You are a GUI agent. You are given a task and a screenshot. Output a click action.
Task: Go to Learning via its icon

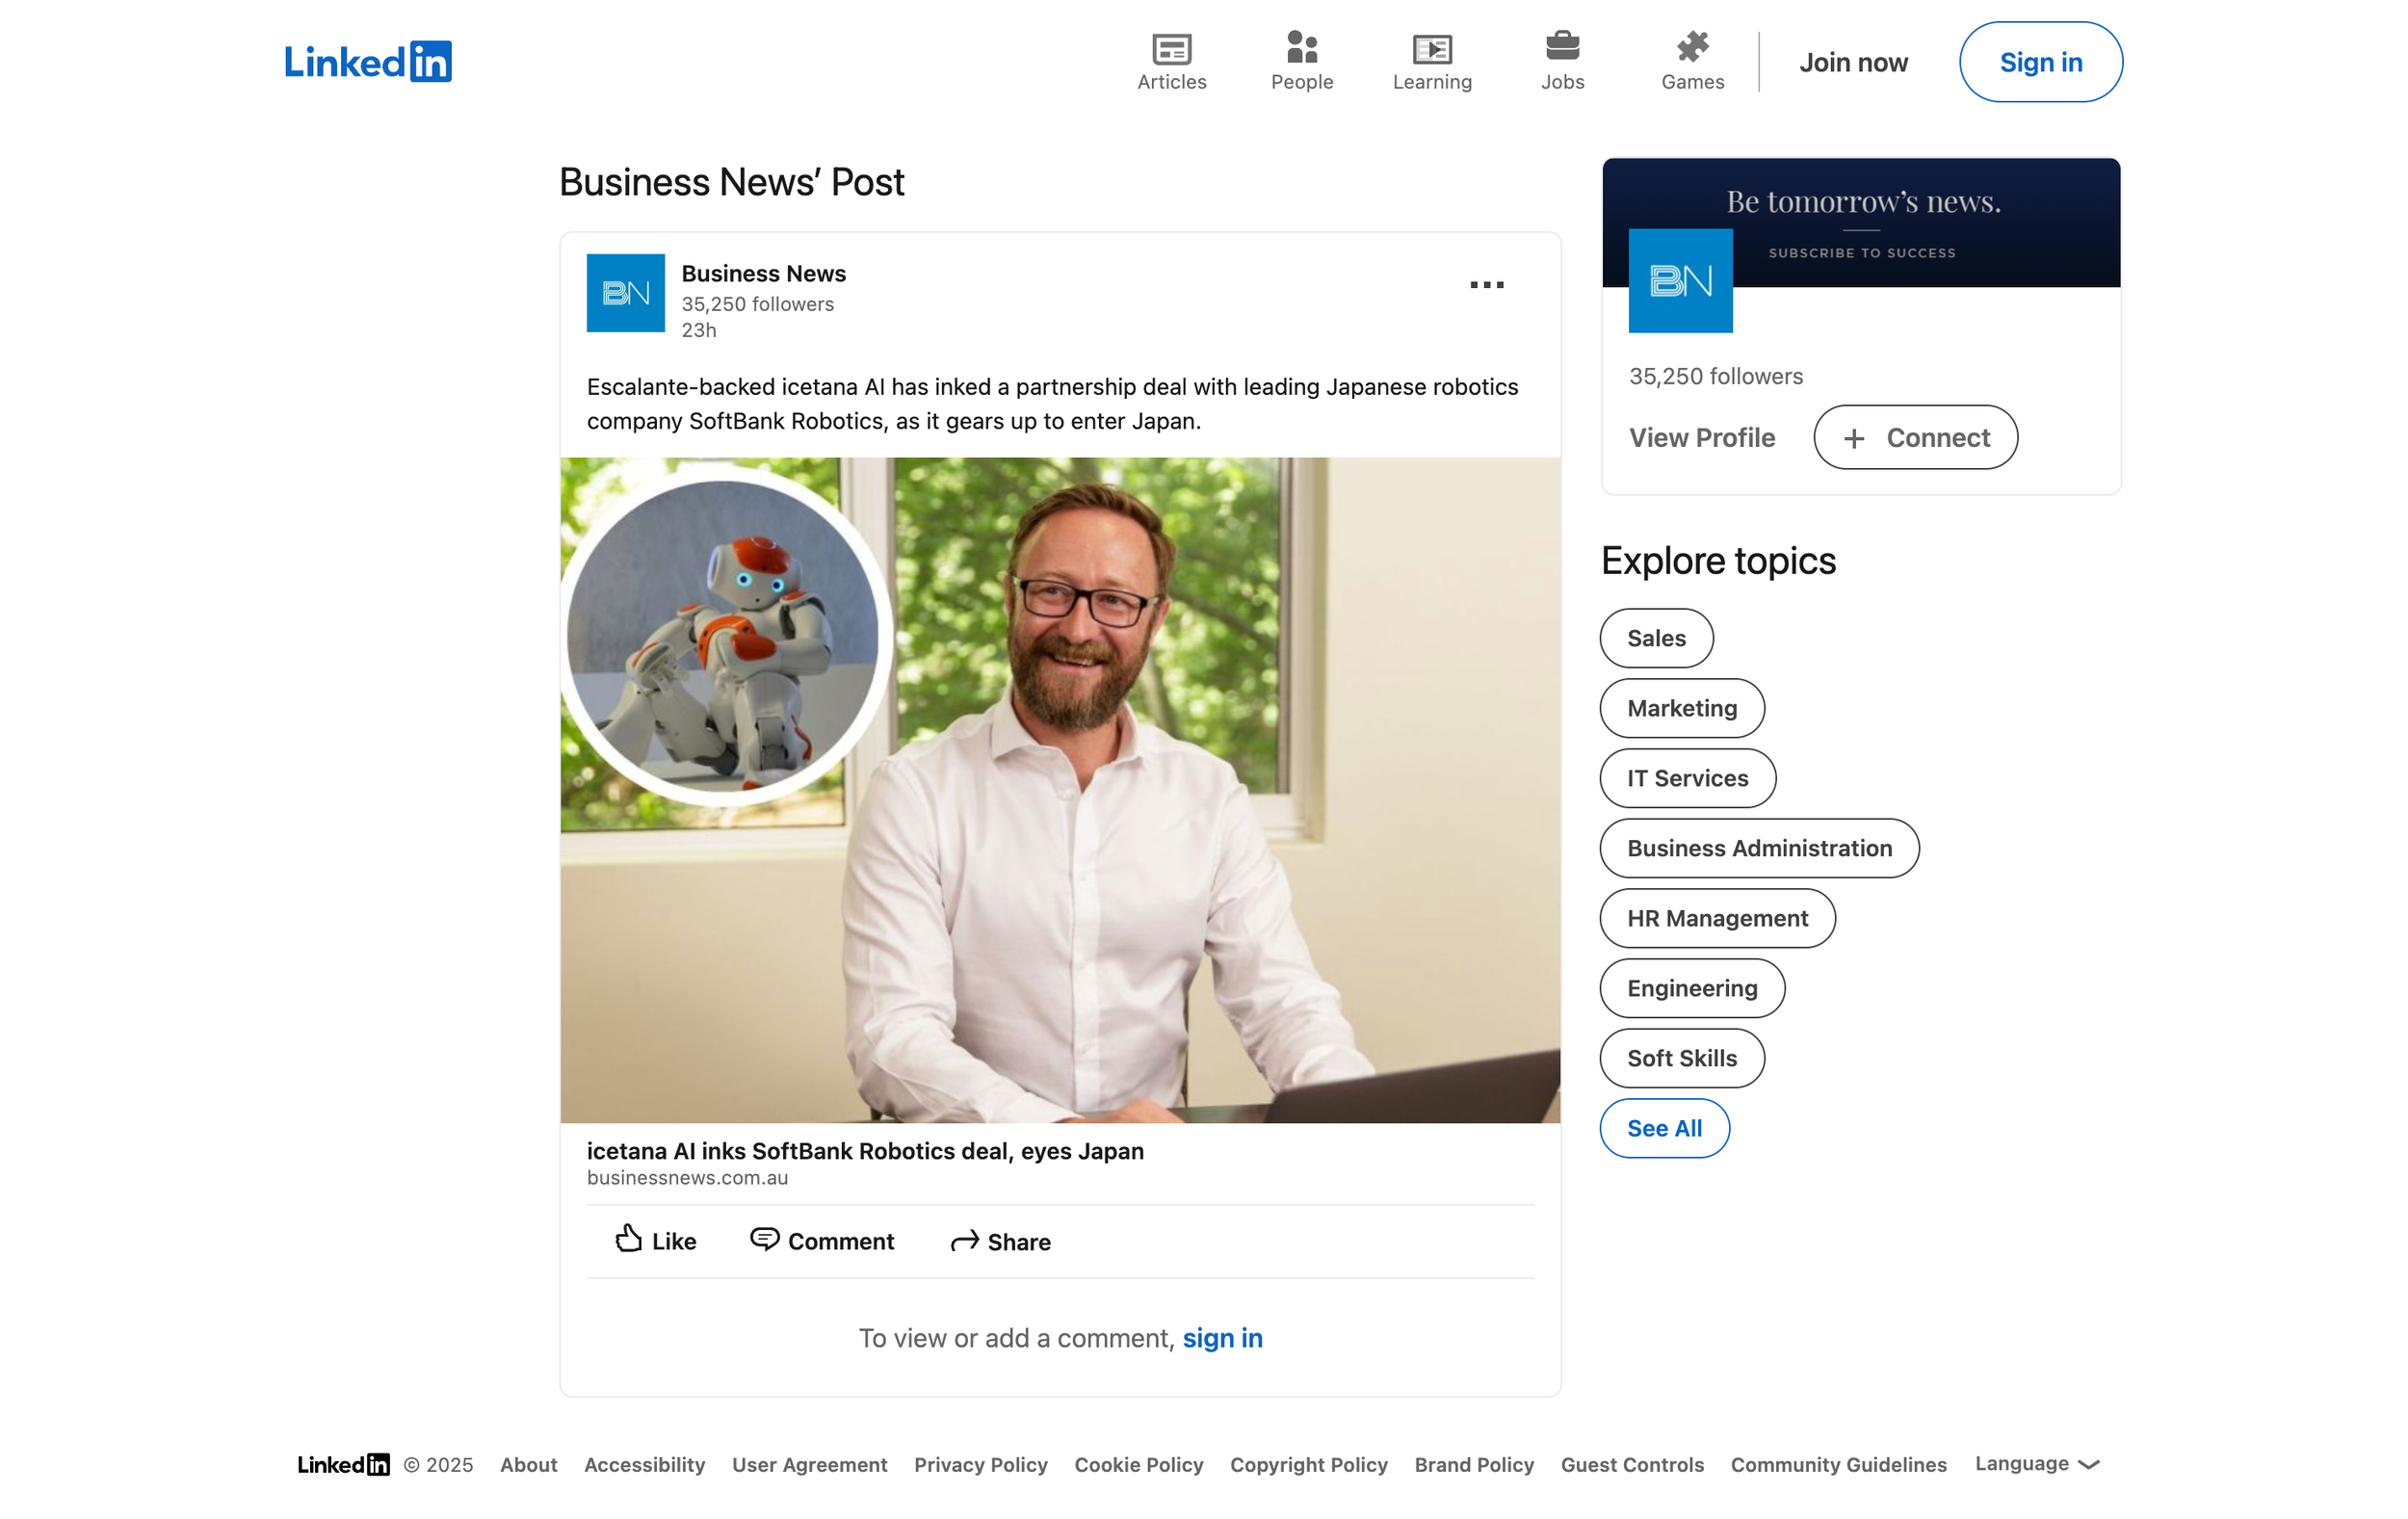pos(1431,48)
